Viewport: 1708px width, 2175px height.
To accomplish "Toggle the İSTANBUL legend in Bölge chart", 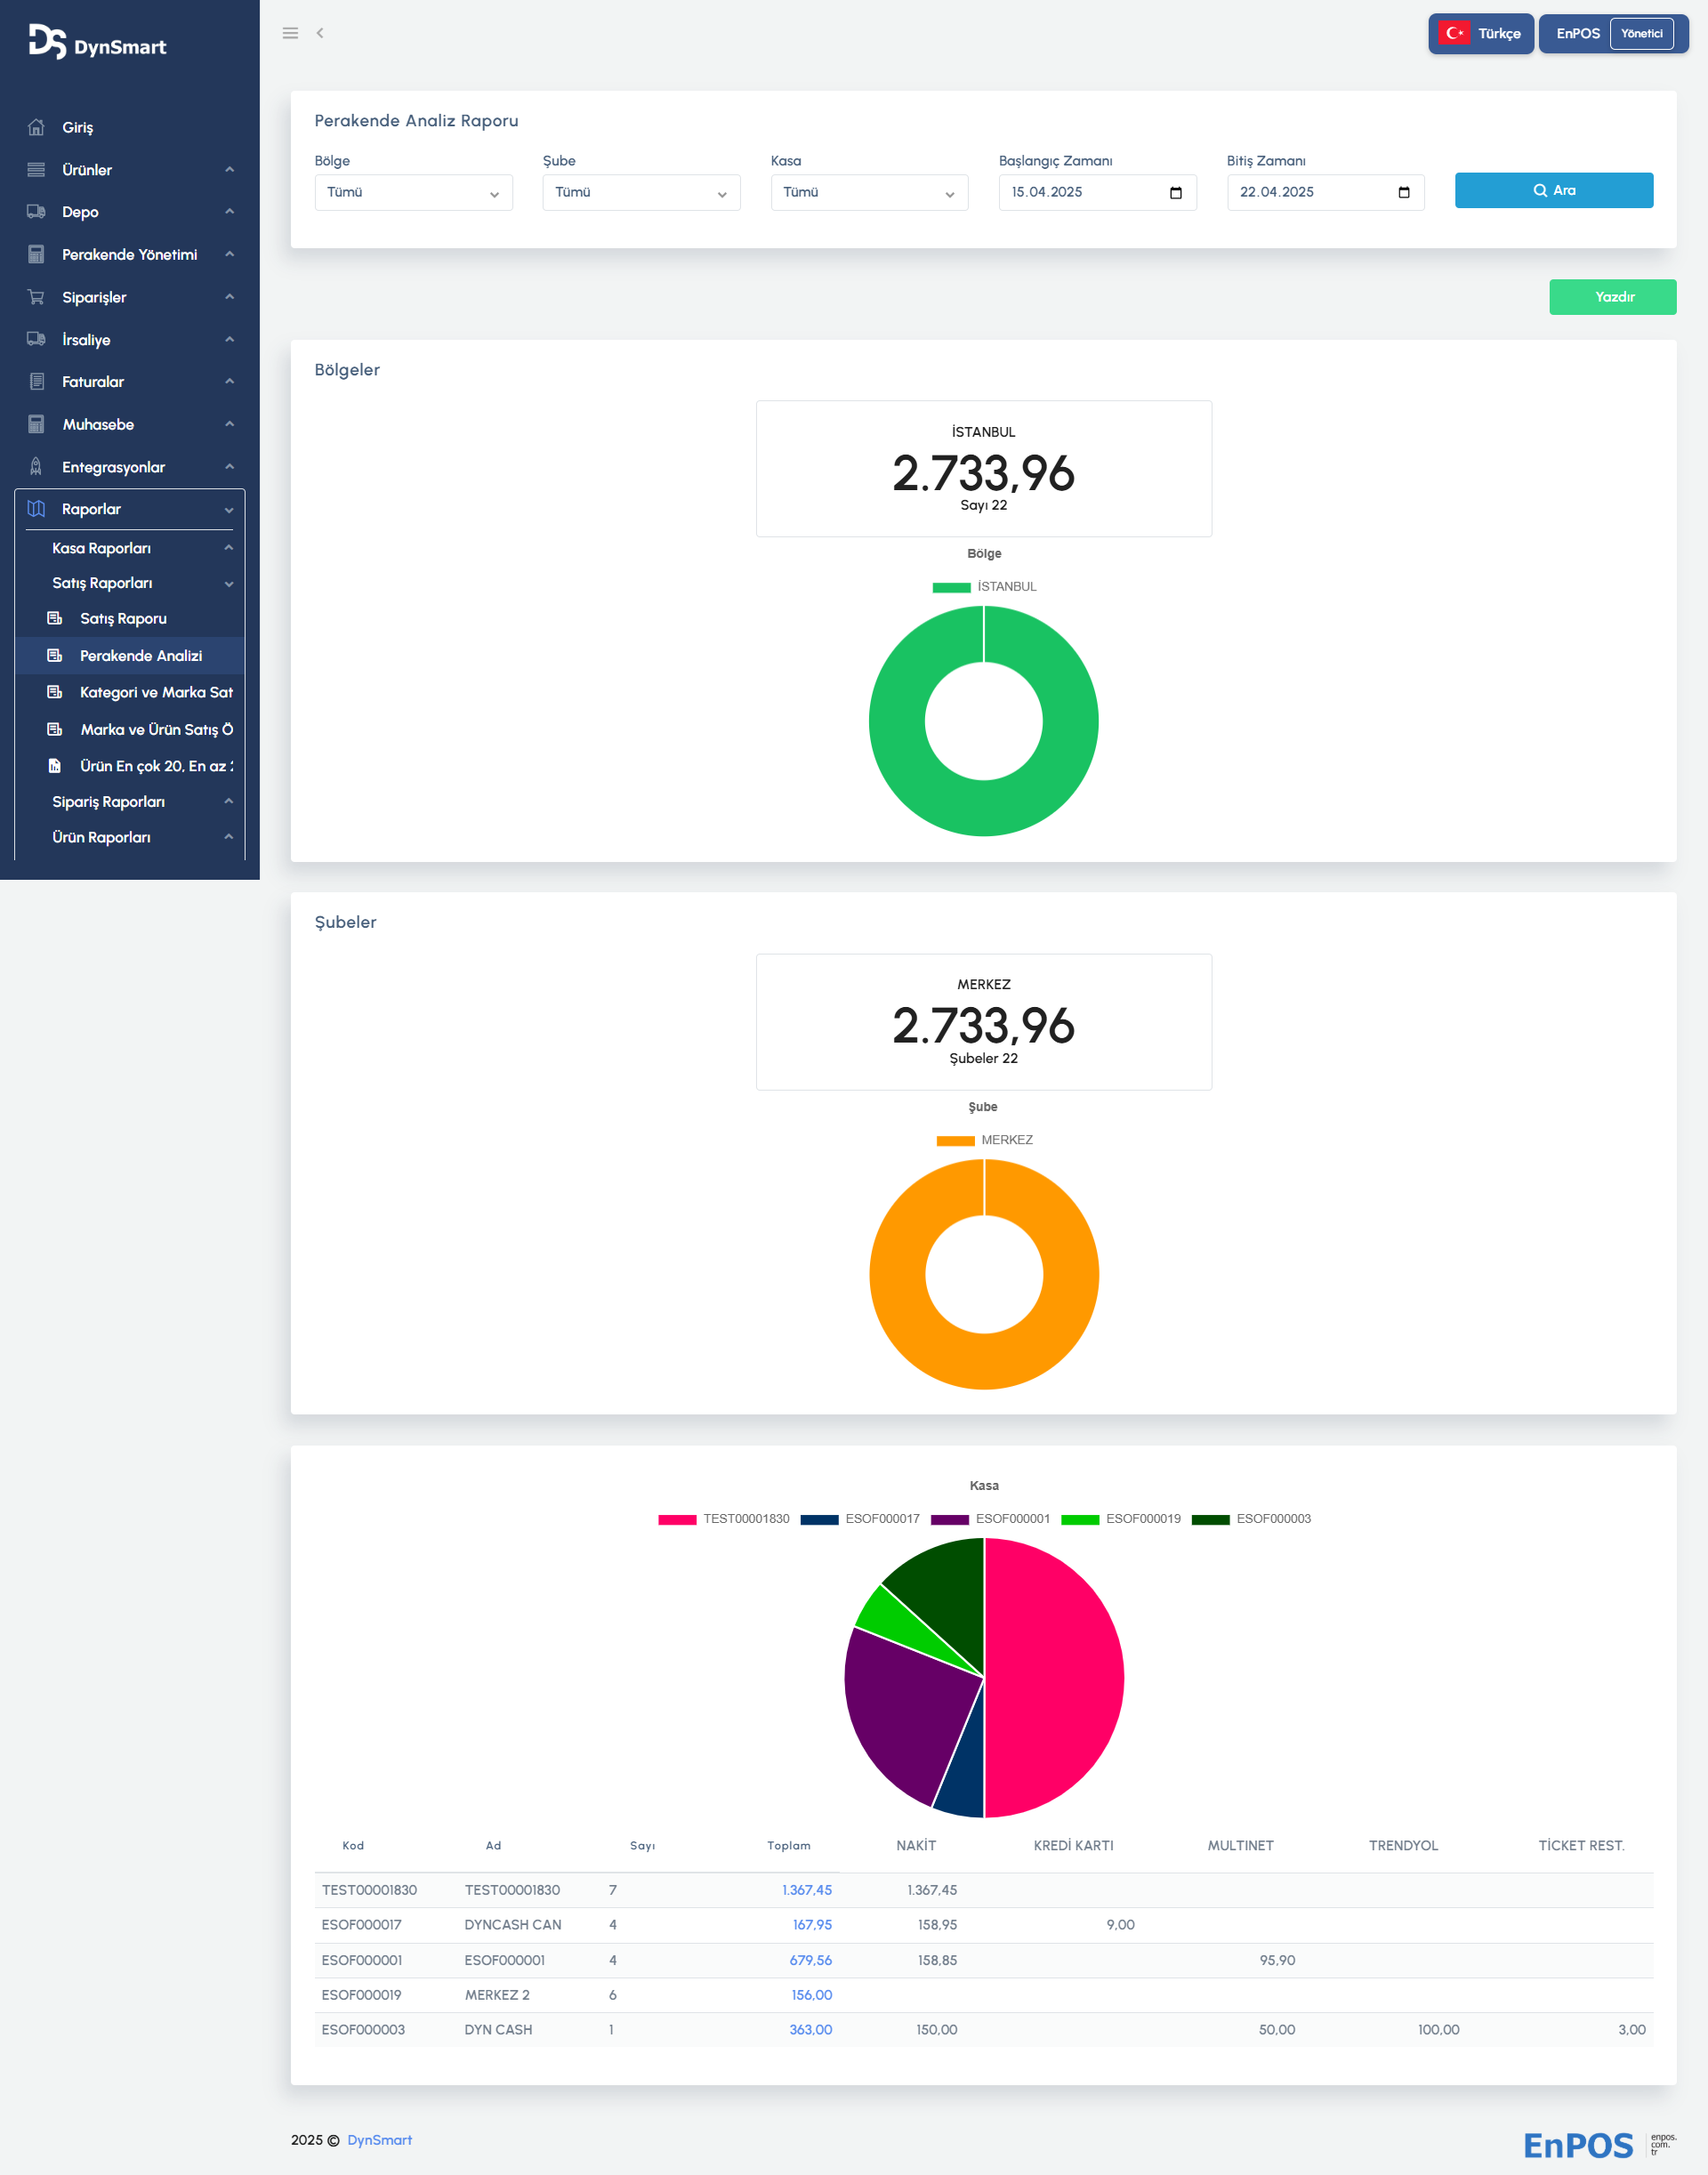I will pos(984,587).
